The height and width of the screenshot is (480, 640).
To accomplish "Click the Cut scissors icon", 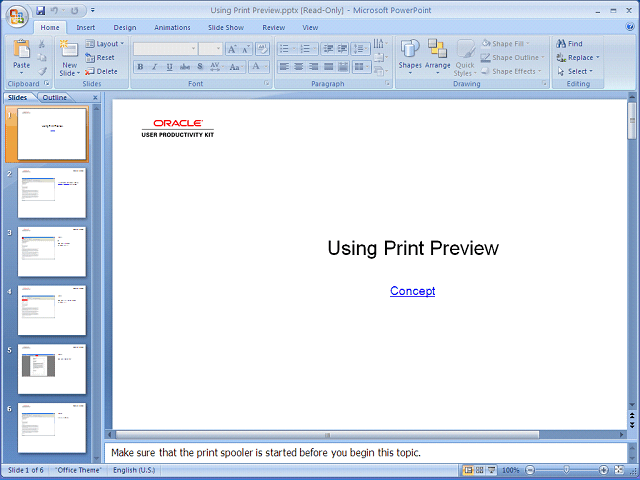I will tap(42, 44).
